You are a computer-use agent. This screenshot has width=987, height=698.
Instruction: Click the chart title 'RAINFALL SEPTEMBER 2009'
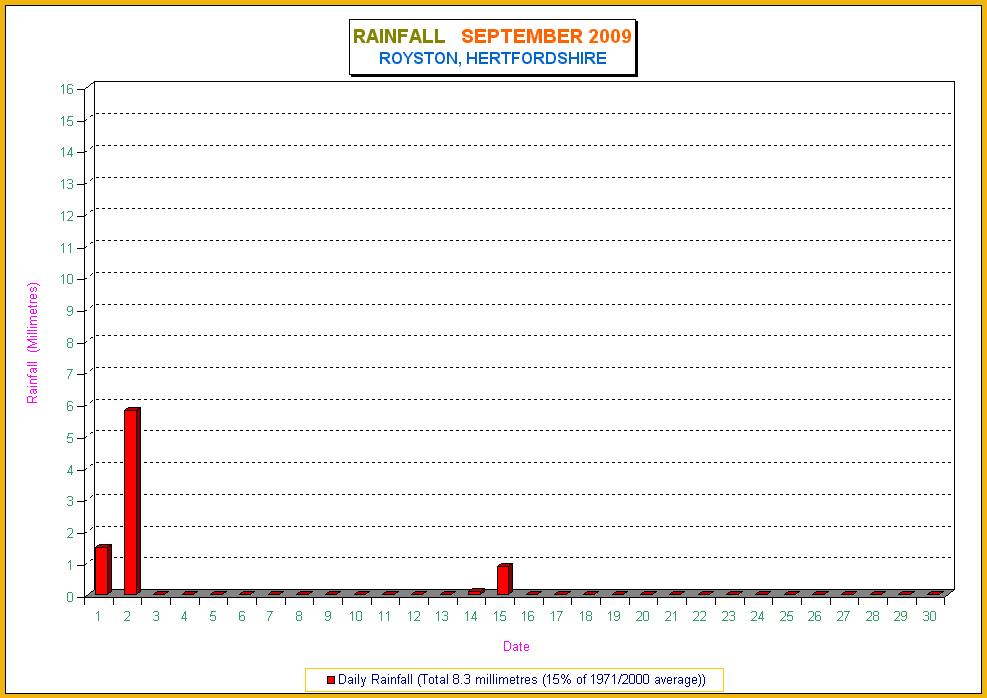pyautogui.click(x=492, y=36)
